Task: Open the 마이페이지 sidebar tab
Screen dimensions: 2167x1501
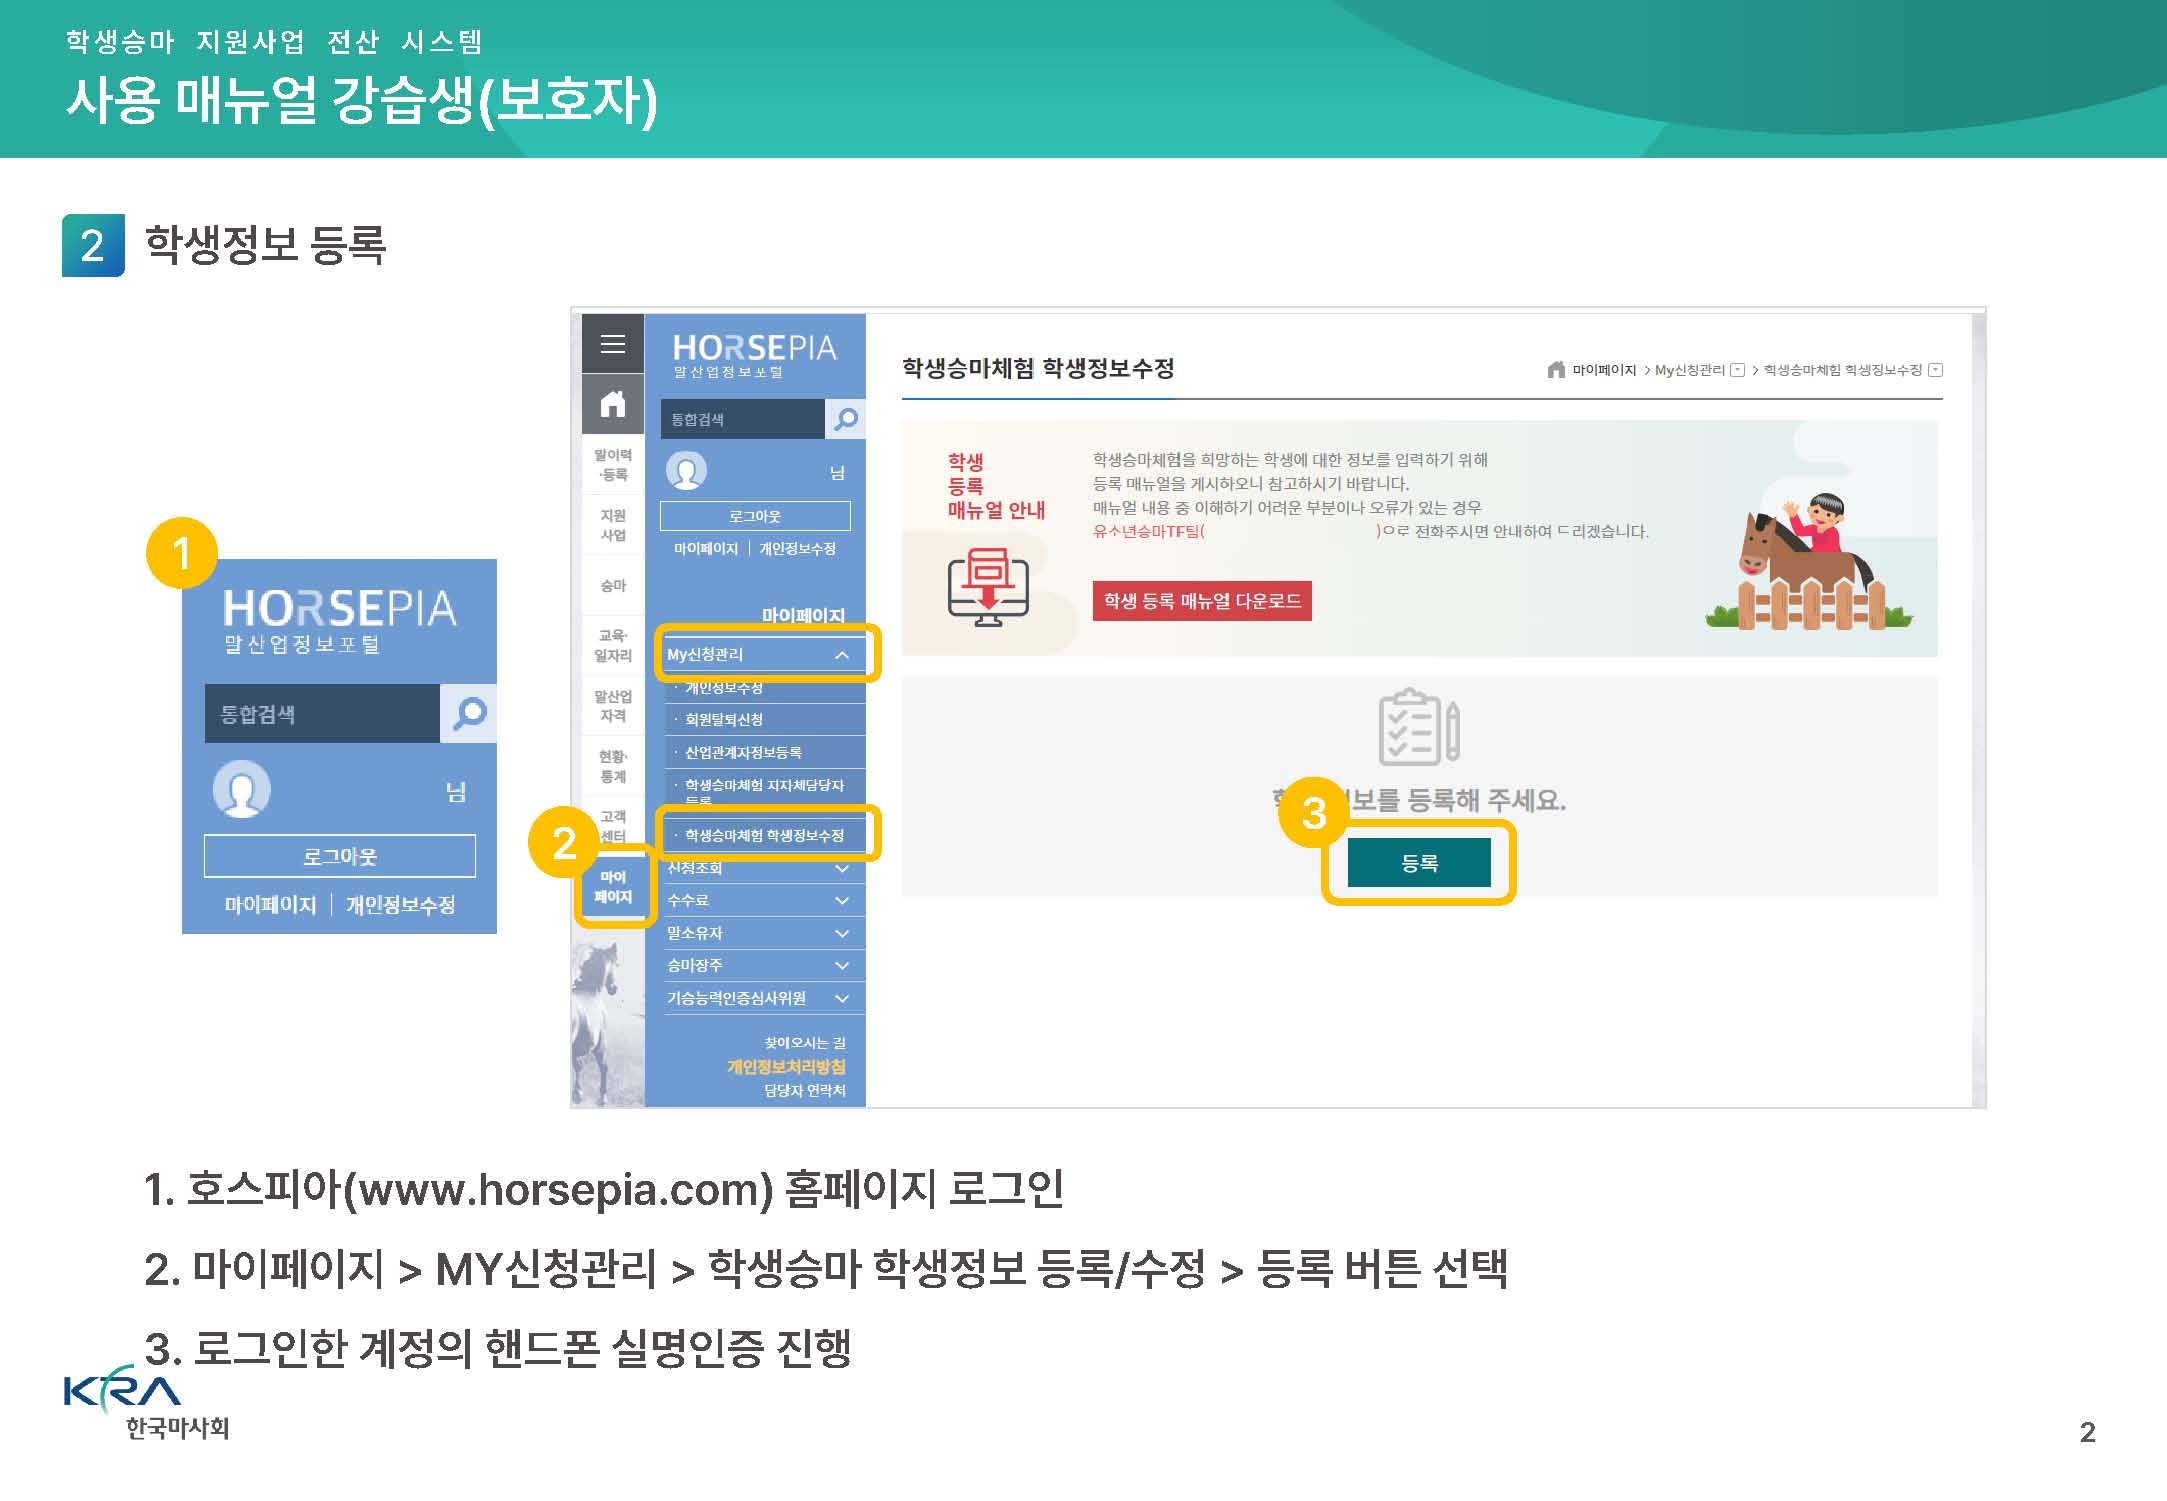Action: (x=613, y=887)
